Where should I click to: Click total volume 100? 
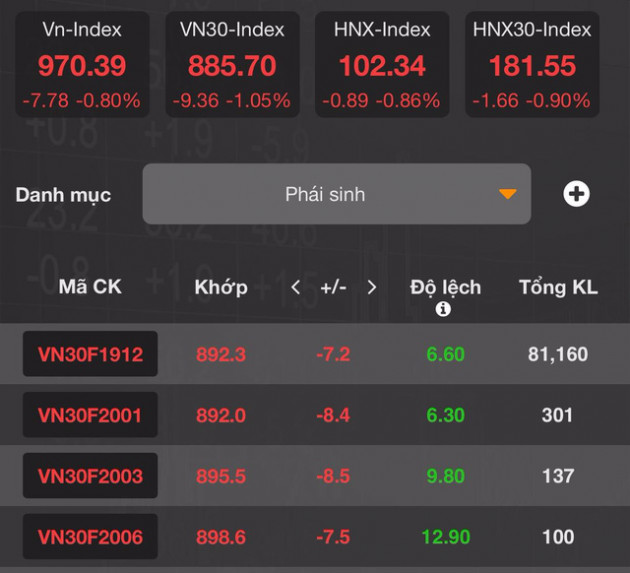click(558, 537)
